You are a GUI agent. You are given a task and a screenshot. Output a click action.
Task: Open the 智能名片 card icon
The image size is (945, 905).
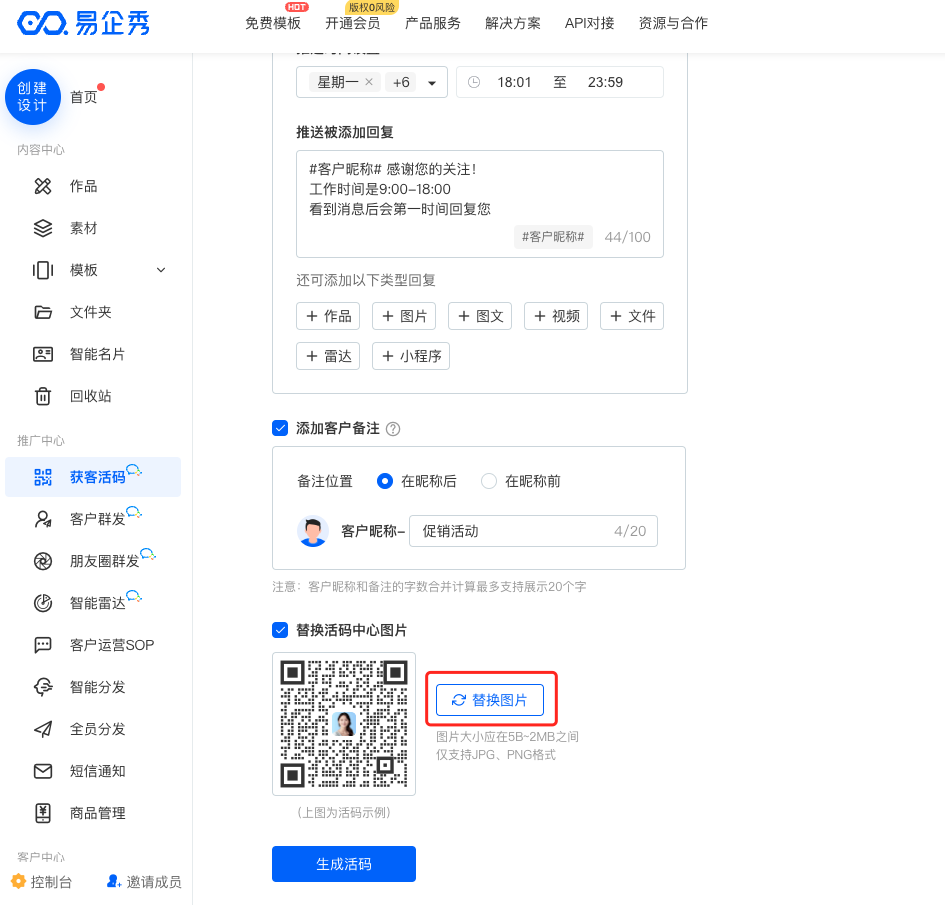[x=43, y=354]
